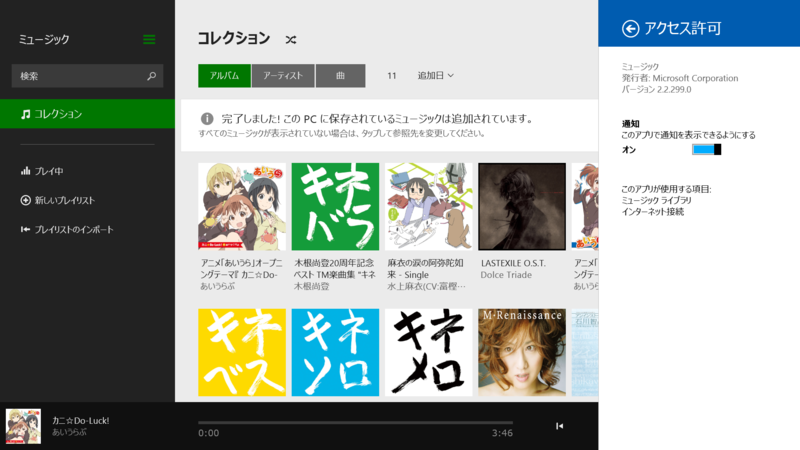The height and width of the screenshot is (450, 800).
Task: Click the search magnifier icon
Action: [152, 76]
